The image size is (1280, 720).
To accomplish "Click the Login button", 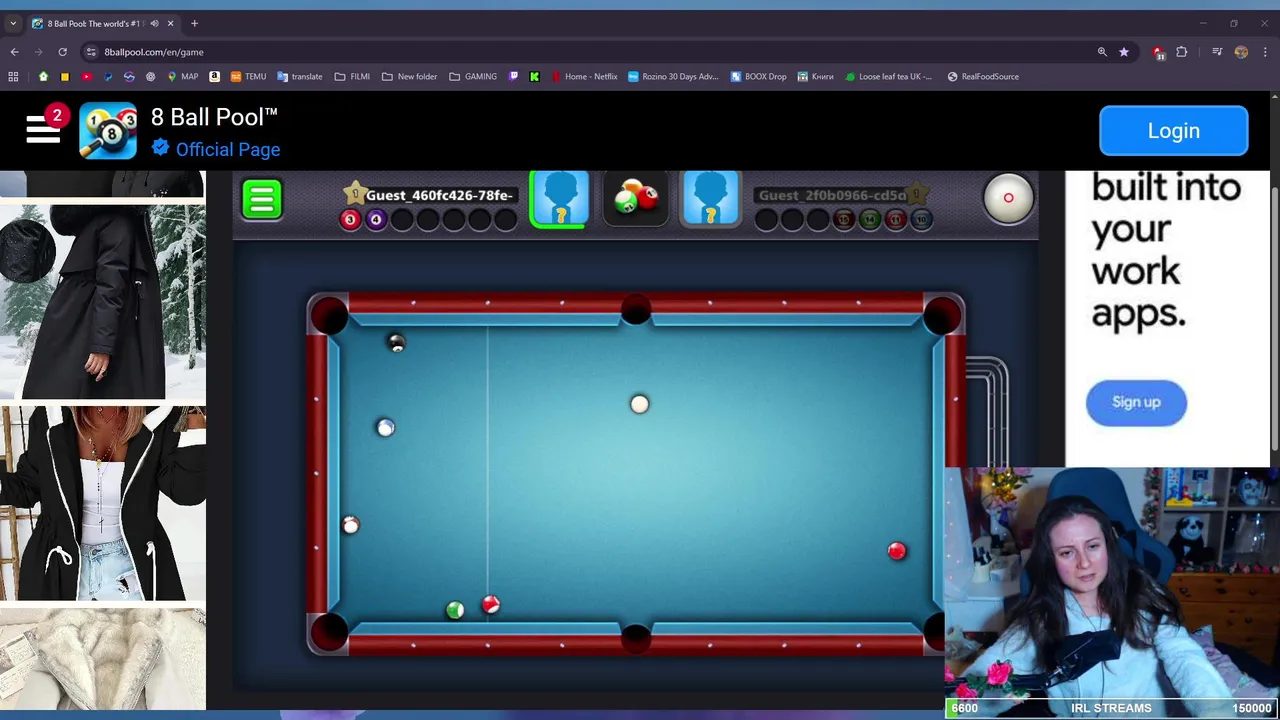I will [x=1174, y=131].
